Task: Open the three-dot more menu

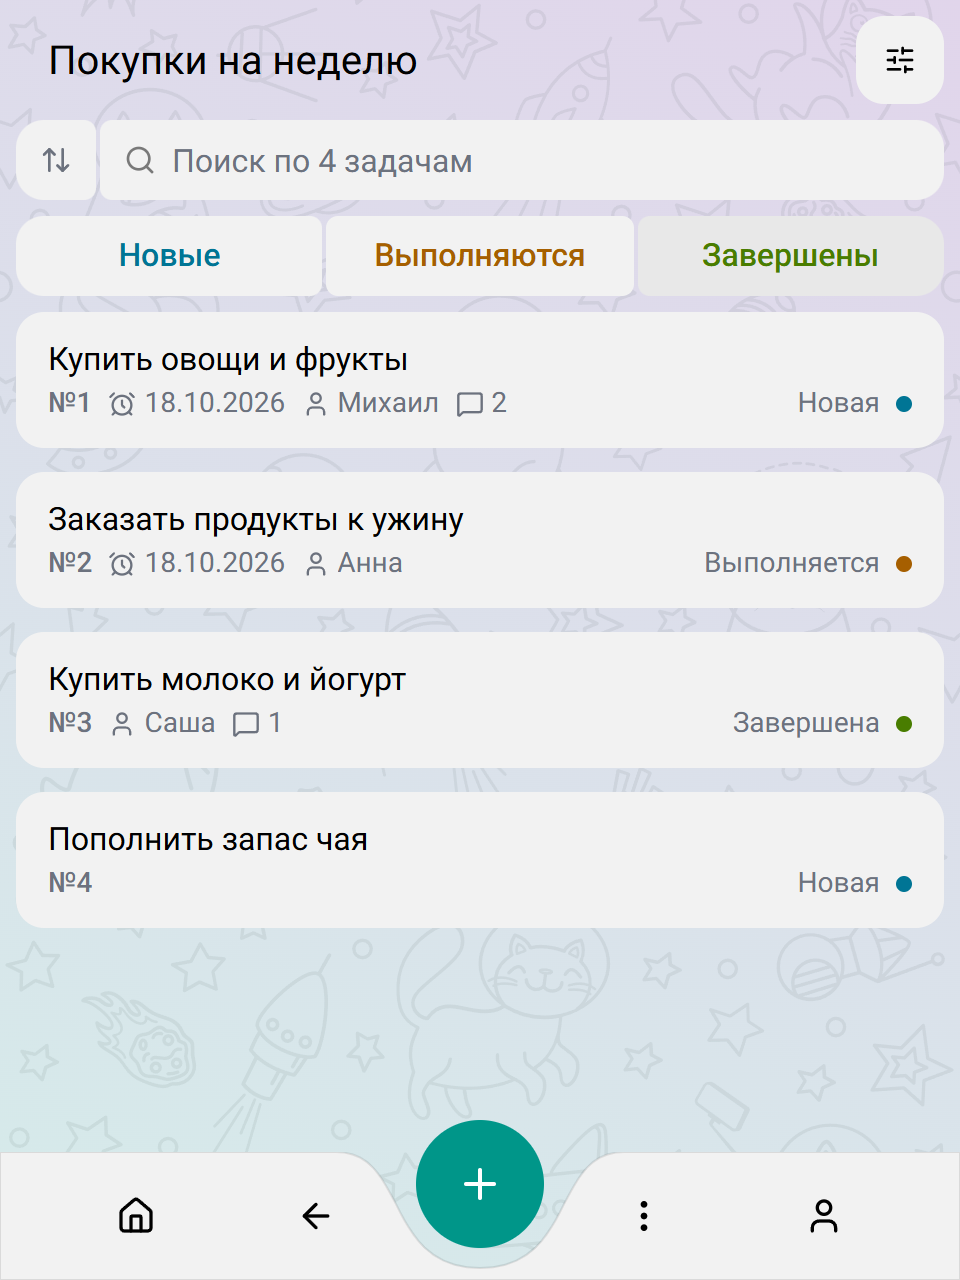Action: 644,1216
